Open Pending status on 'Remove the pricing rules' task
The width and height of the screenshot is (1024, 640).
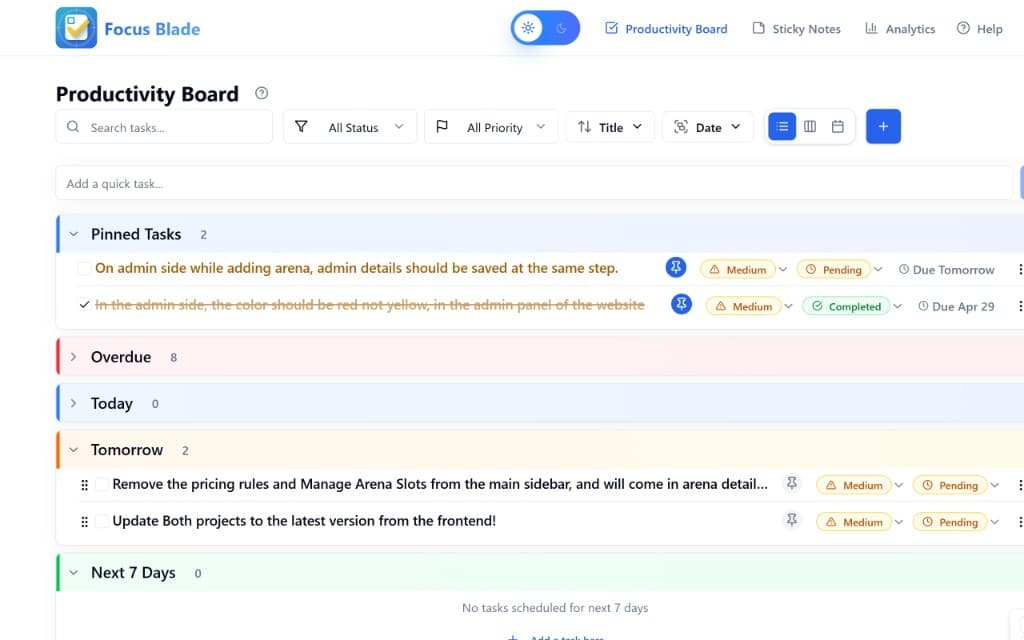[x=956, y=485]
